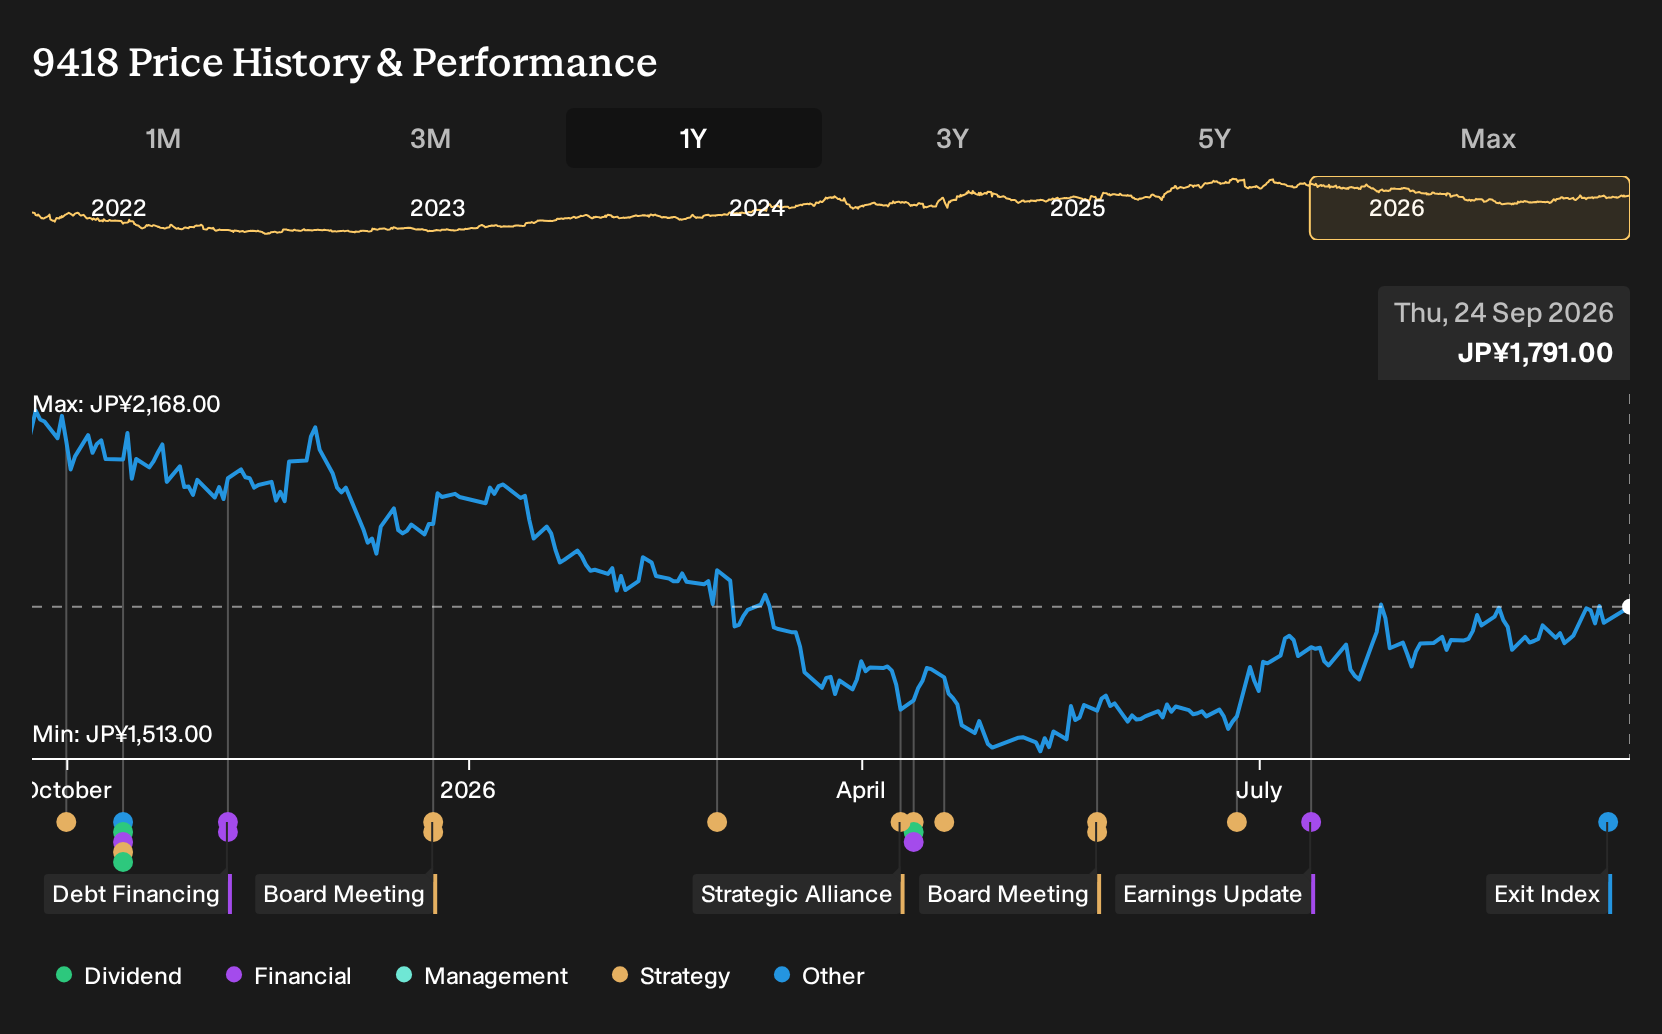Click 2024 in the overview timeline

tap(757, 208)
